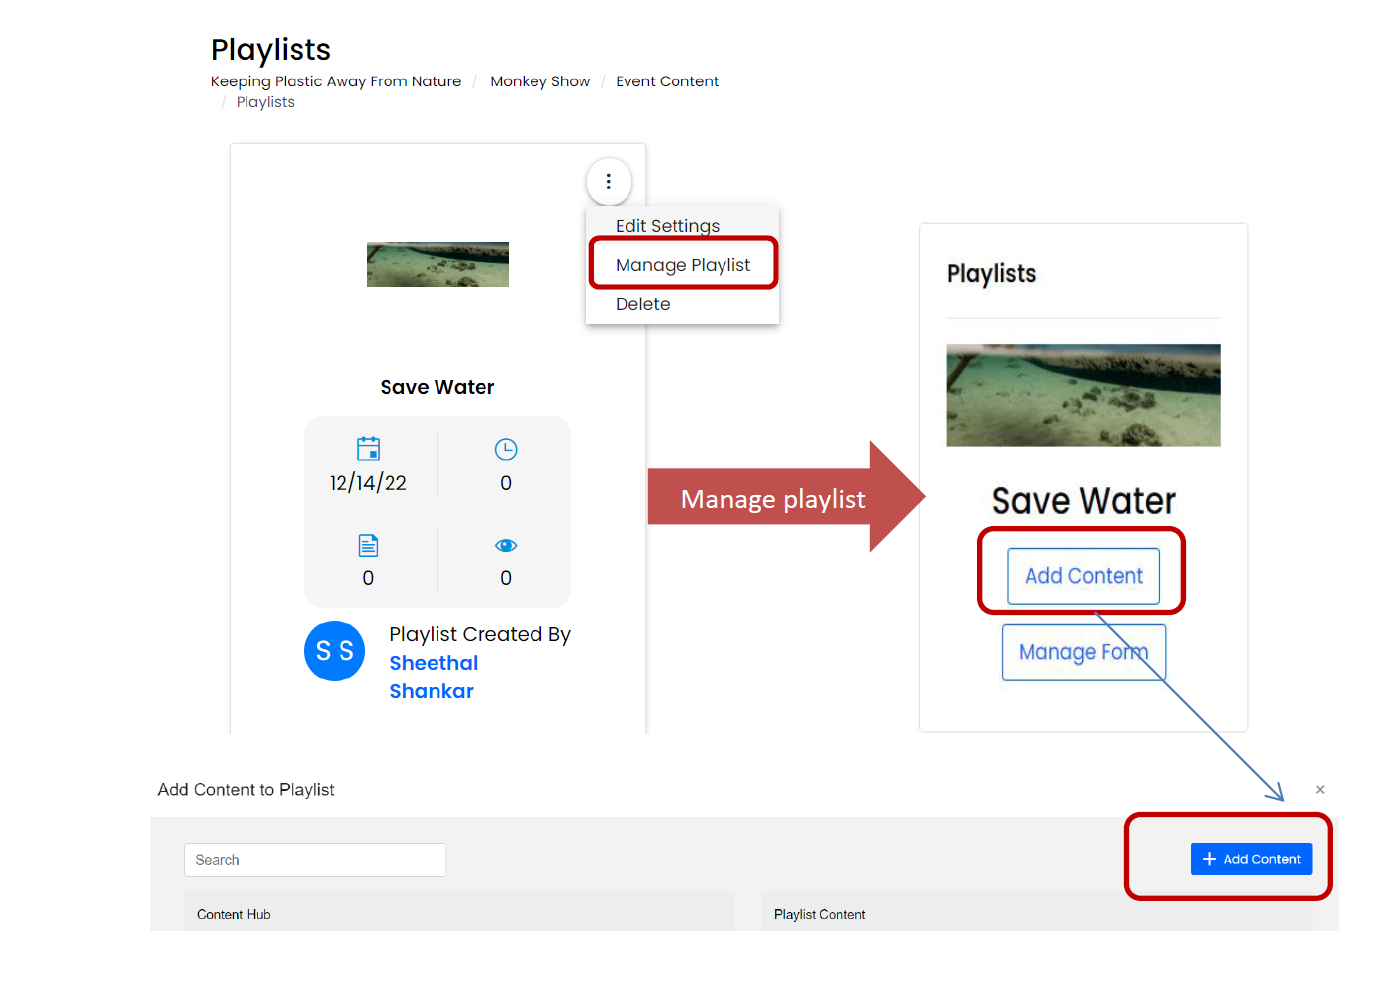Screen dimensions: 1389x990
Task: Click the small Save Water card thumbnail
Action: (x=438, y=265)
